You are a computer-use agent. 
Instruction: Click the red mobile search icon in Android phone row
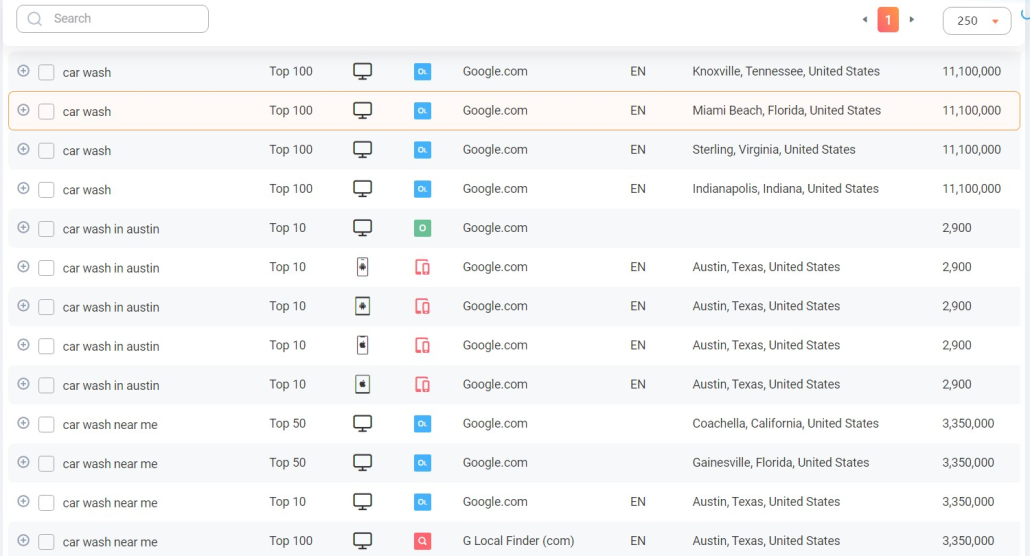422,267
